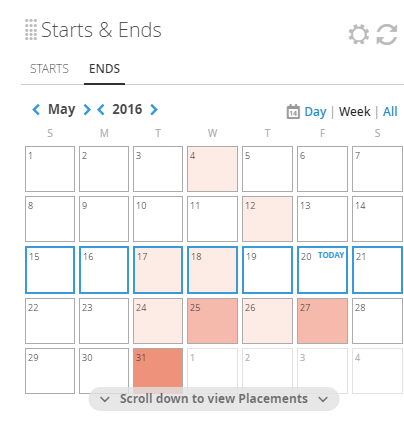
Task: Select the highlighted May 25 cell
Action: tap(212, 321)
